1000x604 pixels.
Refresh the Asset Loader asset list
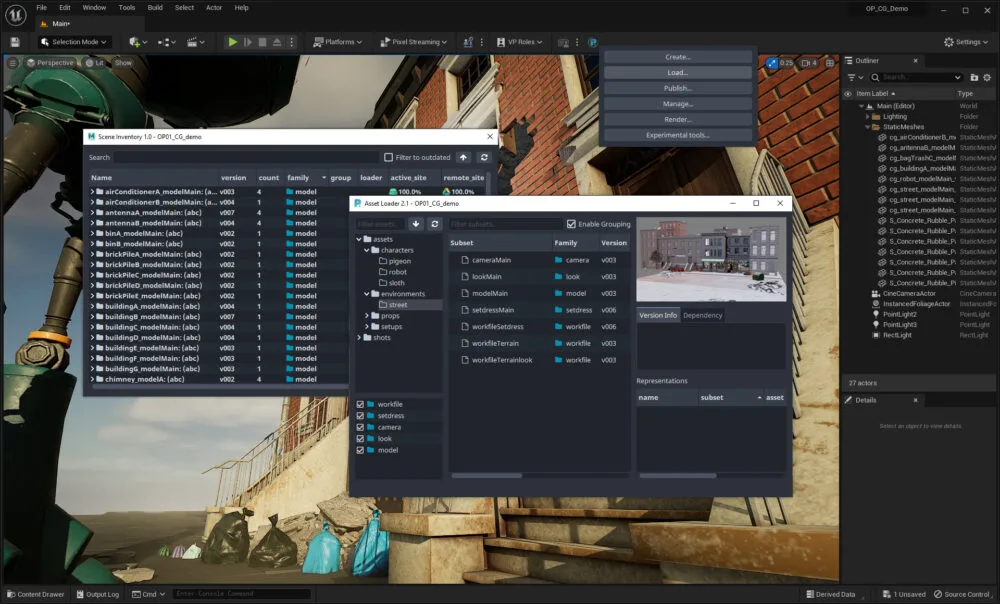click(435, 224)
